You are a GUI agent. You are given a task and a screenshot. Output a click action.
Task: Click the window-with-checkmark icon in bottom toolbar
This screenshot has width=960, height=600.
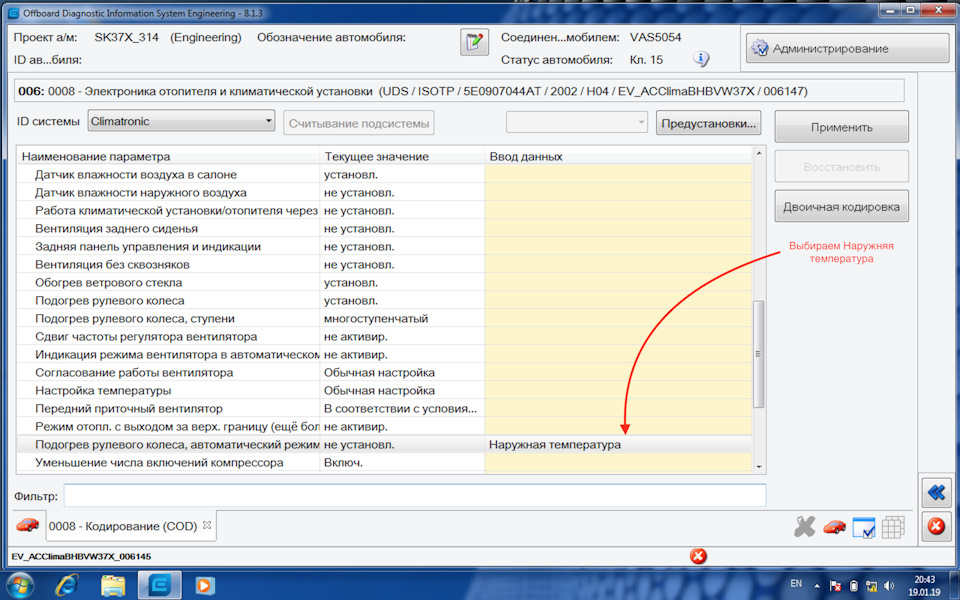point(863,527)
